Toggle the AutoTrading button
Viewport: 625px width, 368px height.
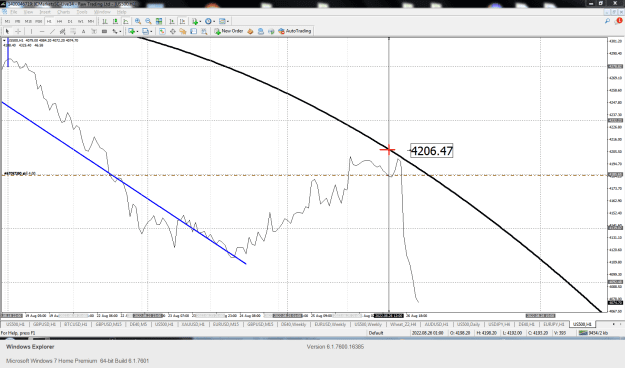[294, 31]
